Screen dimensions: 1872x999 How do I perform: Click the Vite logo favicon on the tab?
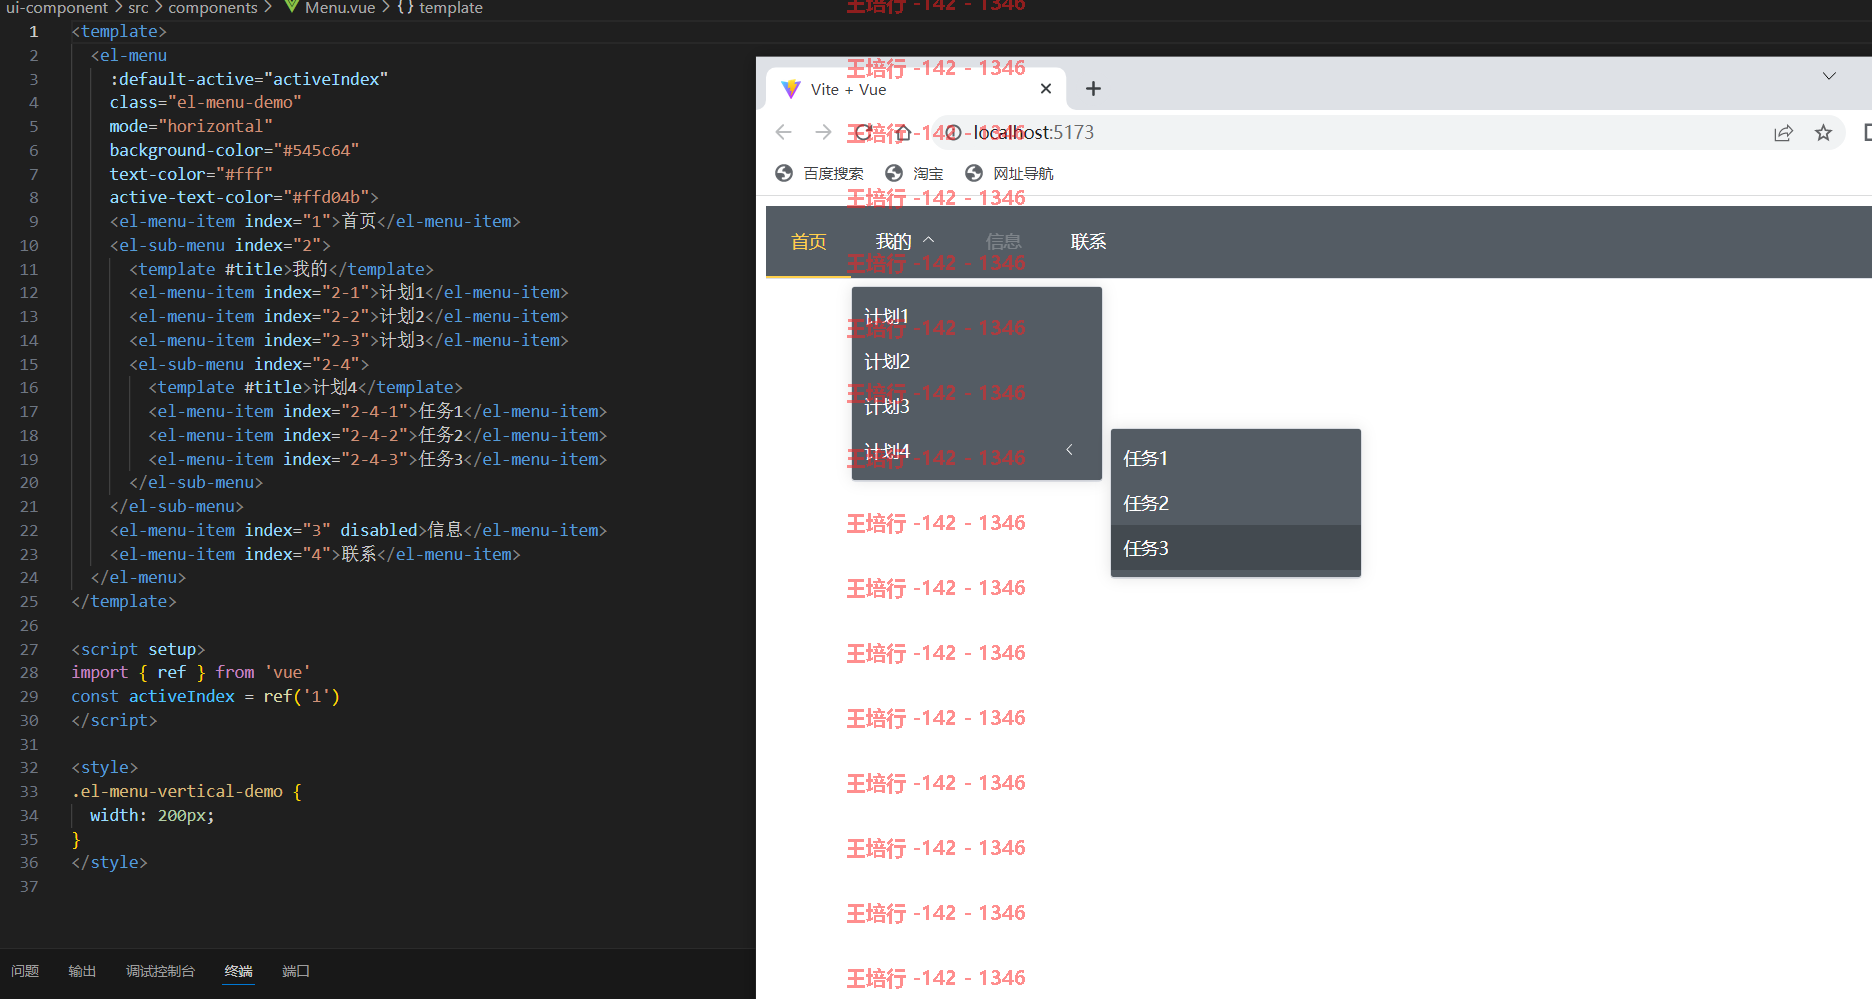[x=791, y=89]
